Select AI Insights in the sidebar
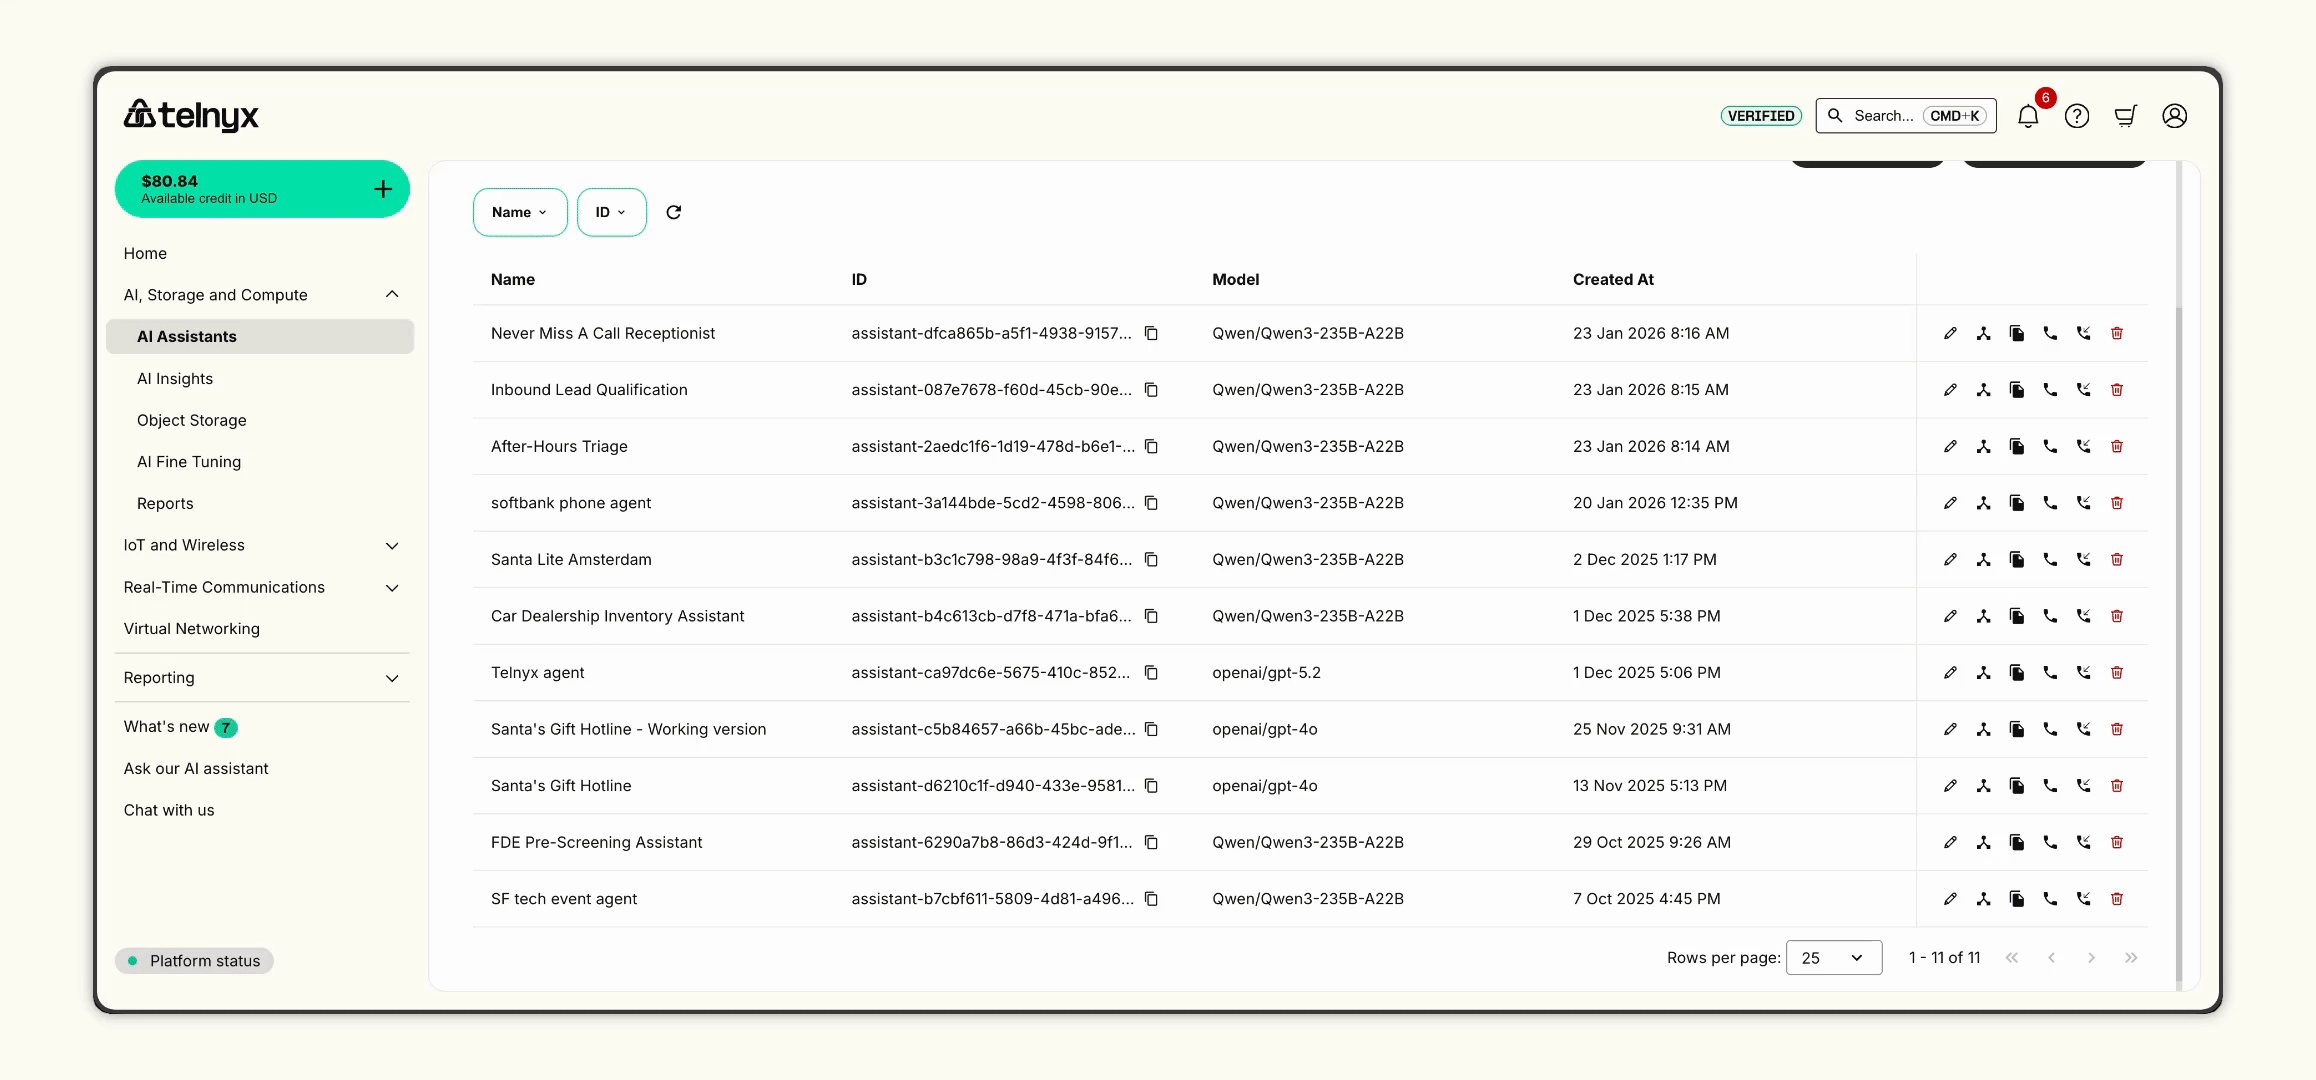The image size is (2316, 1080). pos(175,378)
